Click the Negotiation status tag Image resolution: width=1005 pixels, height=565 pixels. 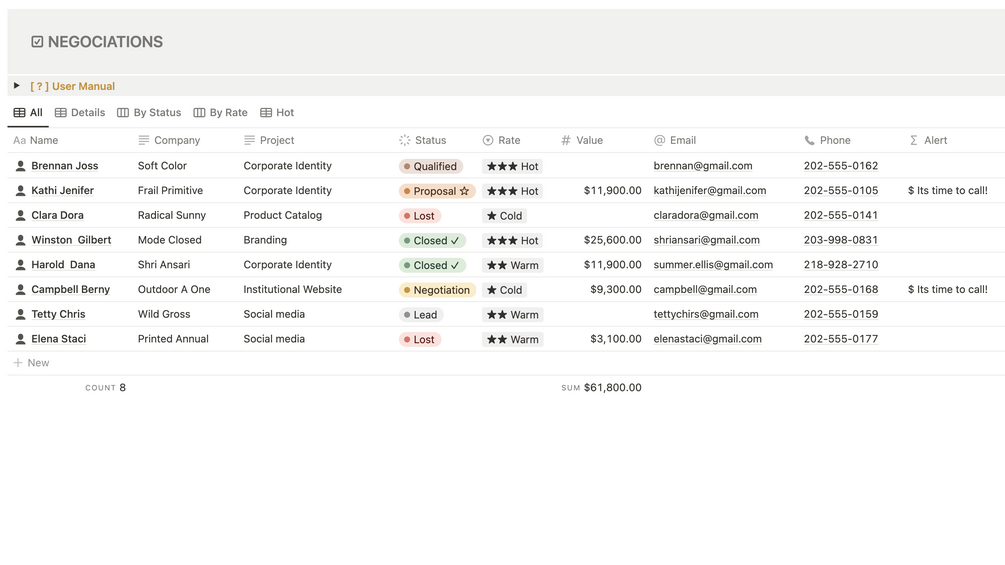point(437,290)
